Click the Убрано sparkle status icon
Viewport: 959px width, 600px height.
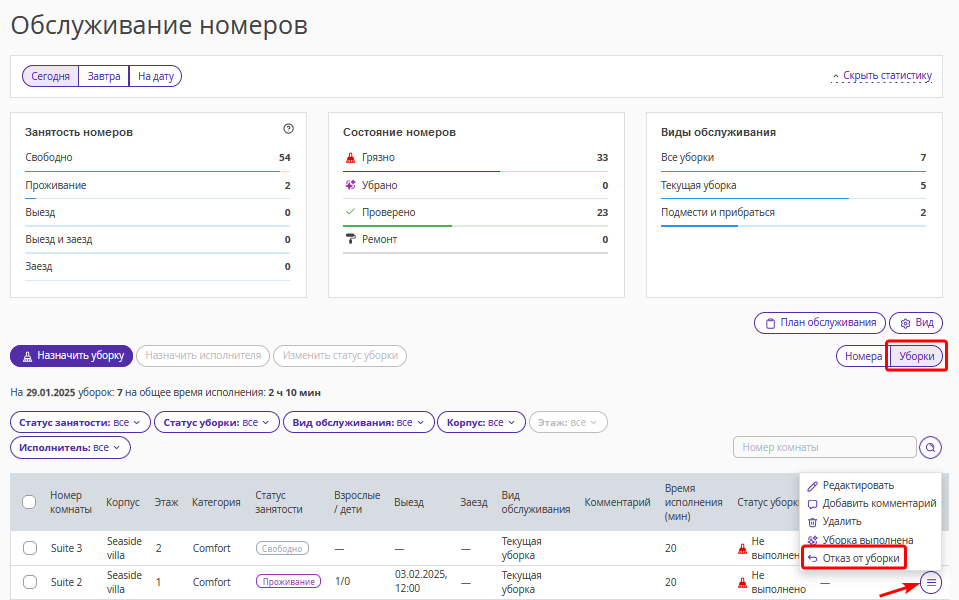coord(350,185)
